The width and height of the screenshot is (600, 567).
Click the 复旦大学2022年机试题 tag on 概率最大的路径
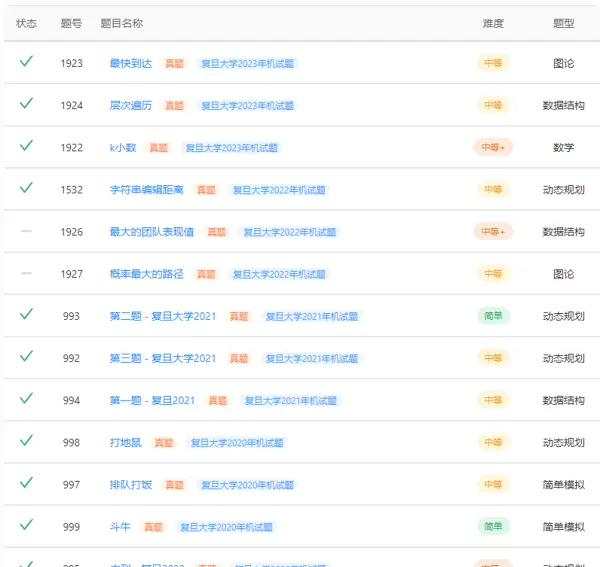click(279, 274)
